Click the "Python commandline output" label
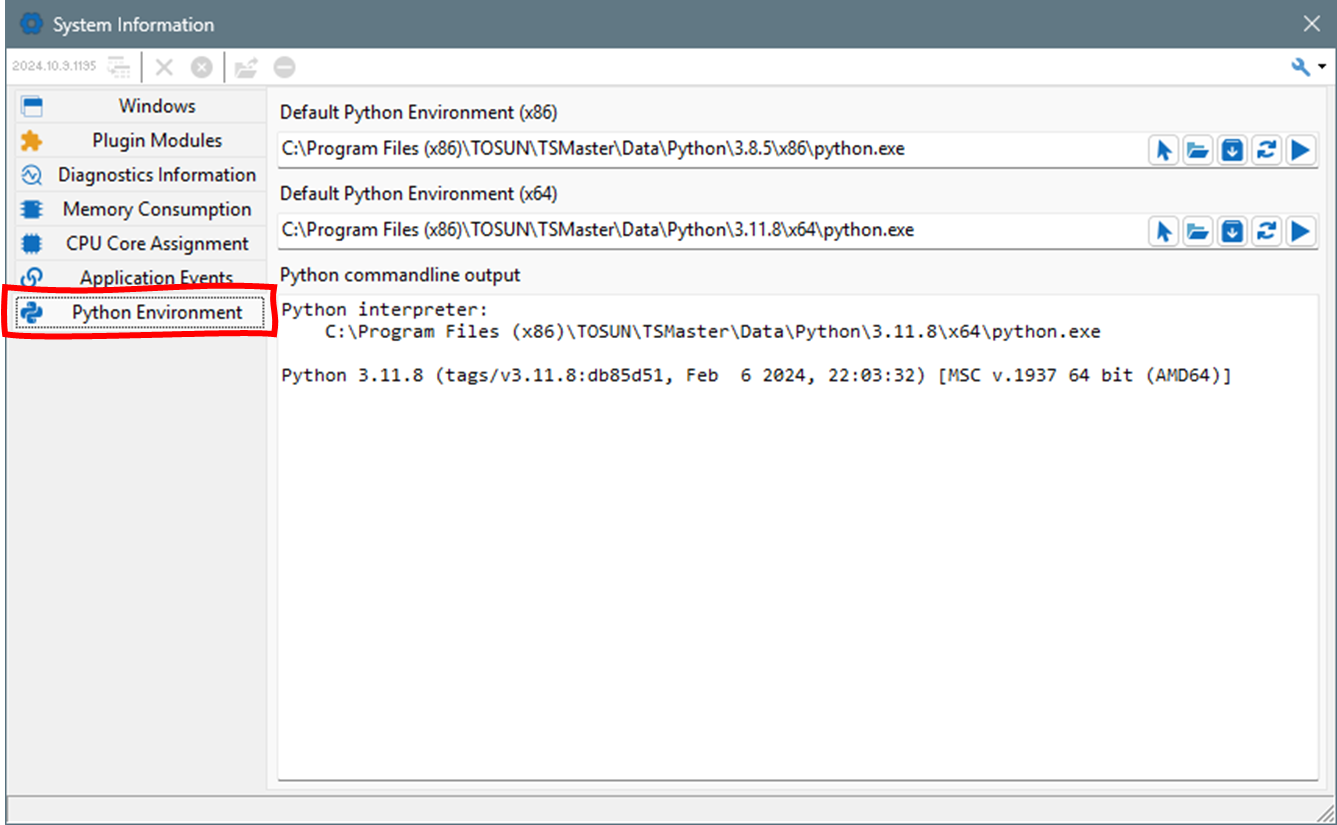 [400, 275]
